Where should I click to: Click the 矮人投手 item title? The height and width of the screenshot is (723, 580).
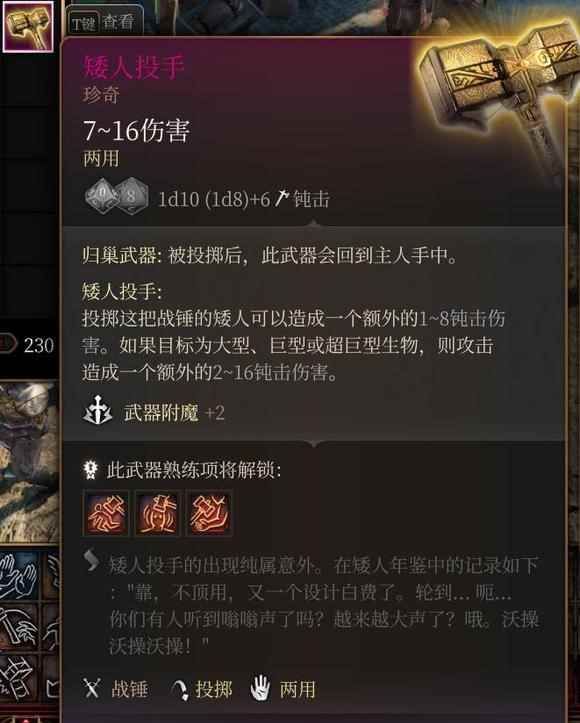(x=134, y=67)
